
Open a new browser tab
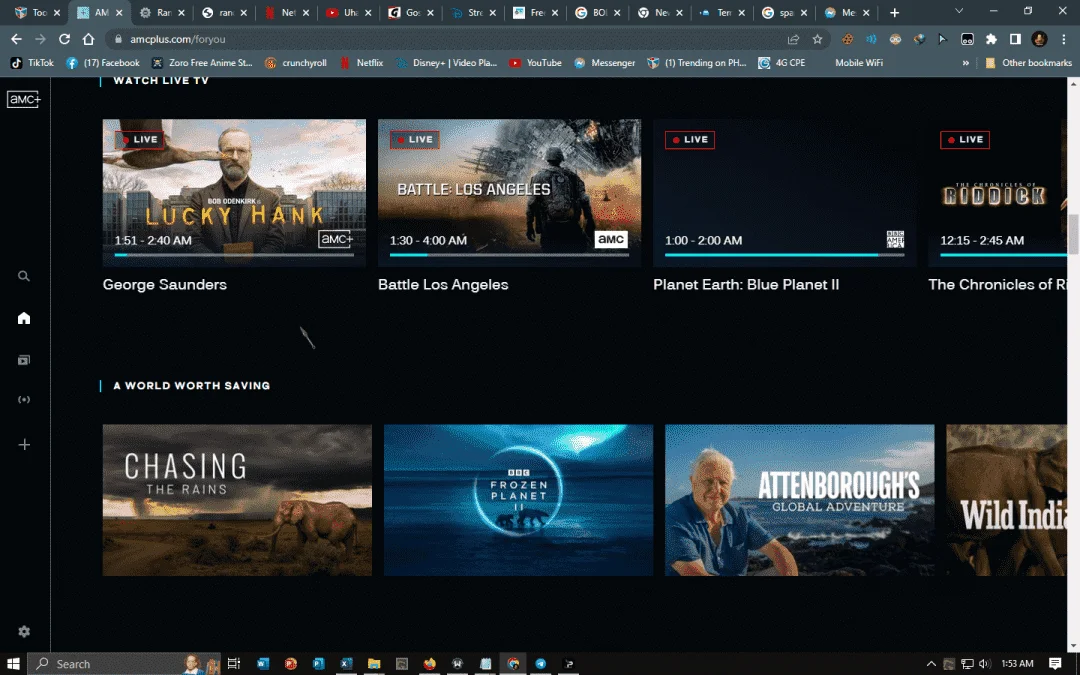tap(894, 12)
